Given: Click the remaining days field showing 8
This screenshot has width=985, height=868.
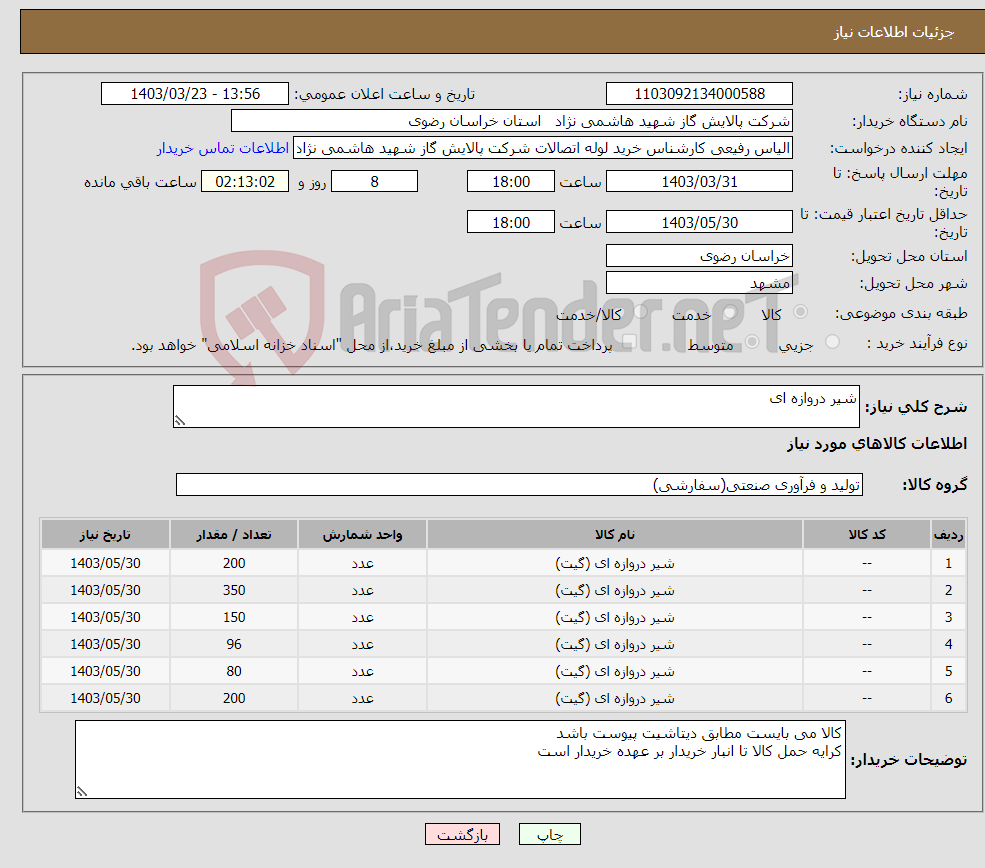Looking at the screenshot, I should (x=374, y=182).
